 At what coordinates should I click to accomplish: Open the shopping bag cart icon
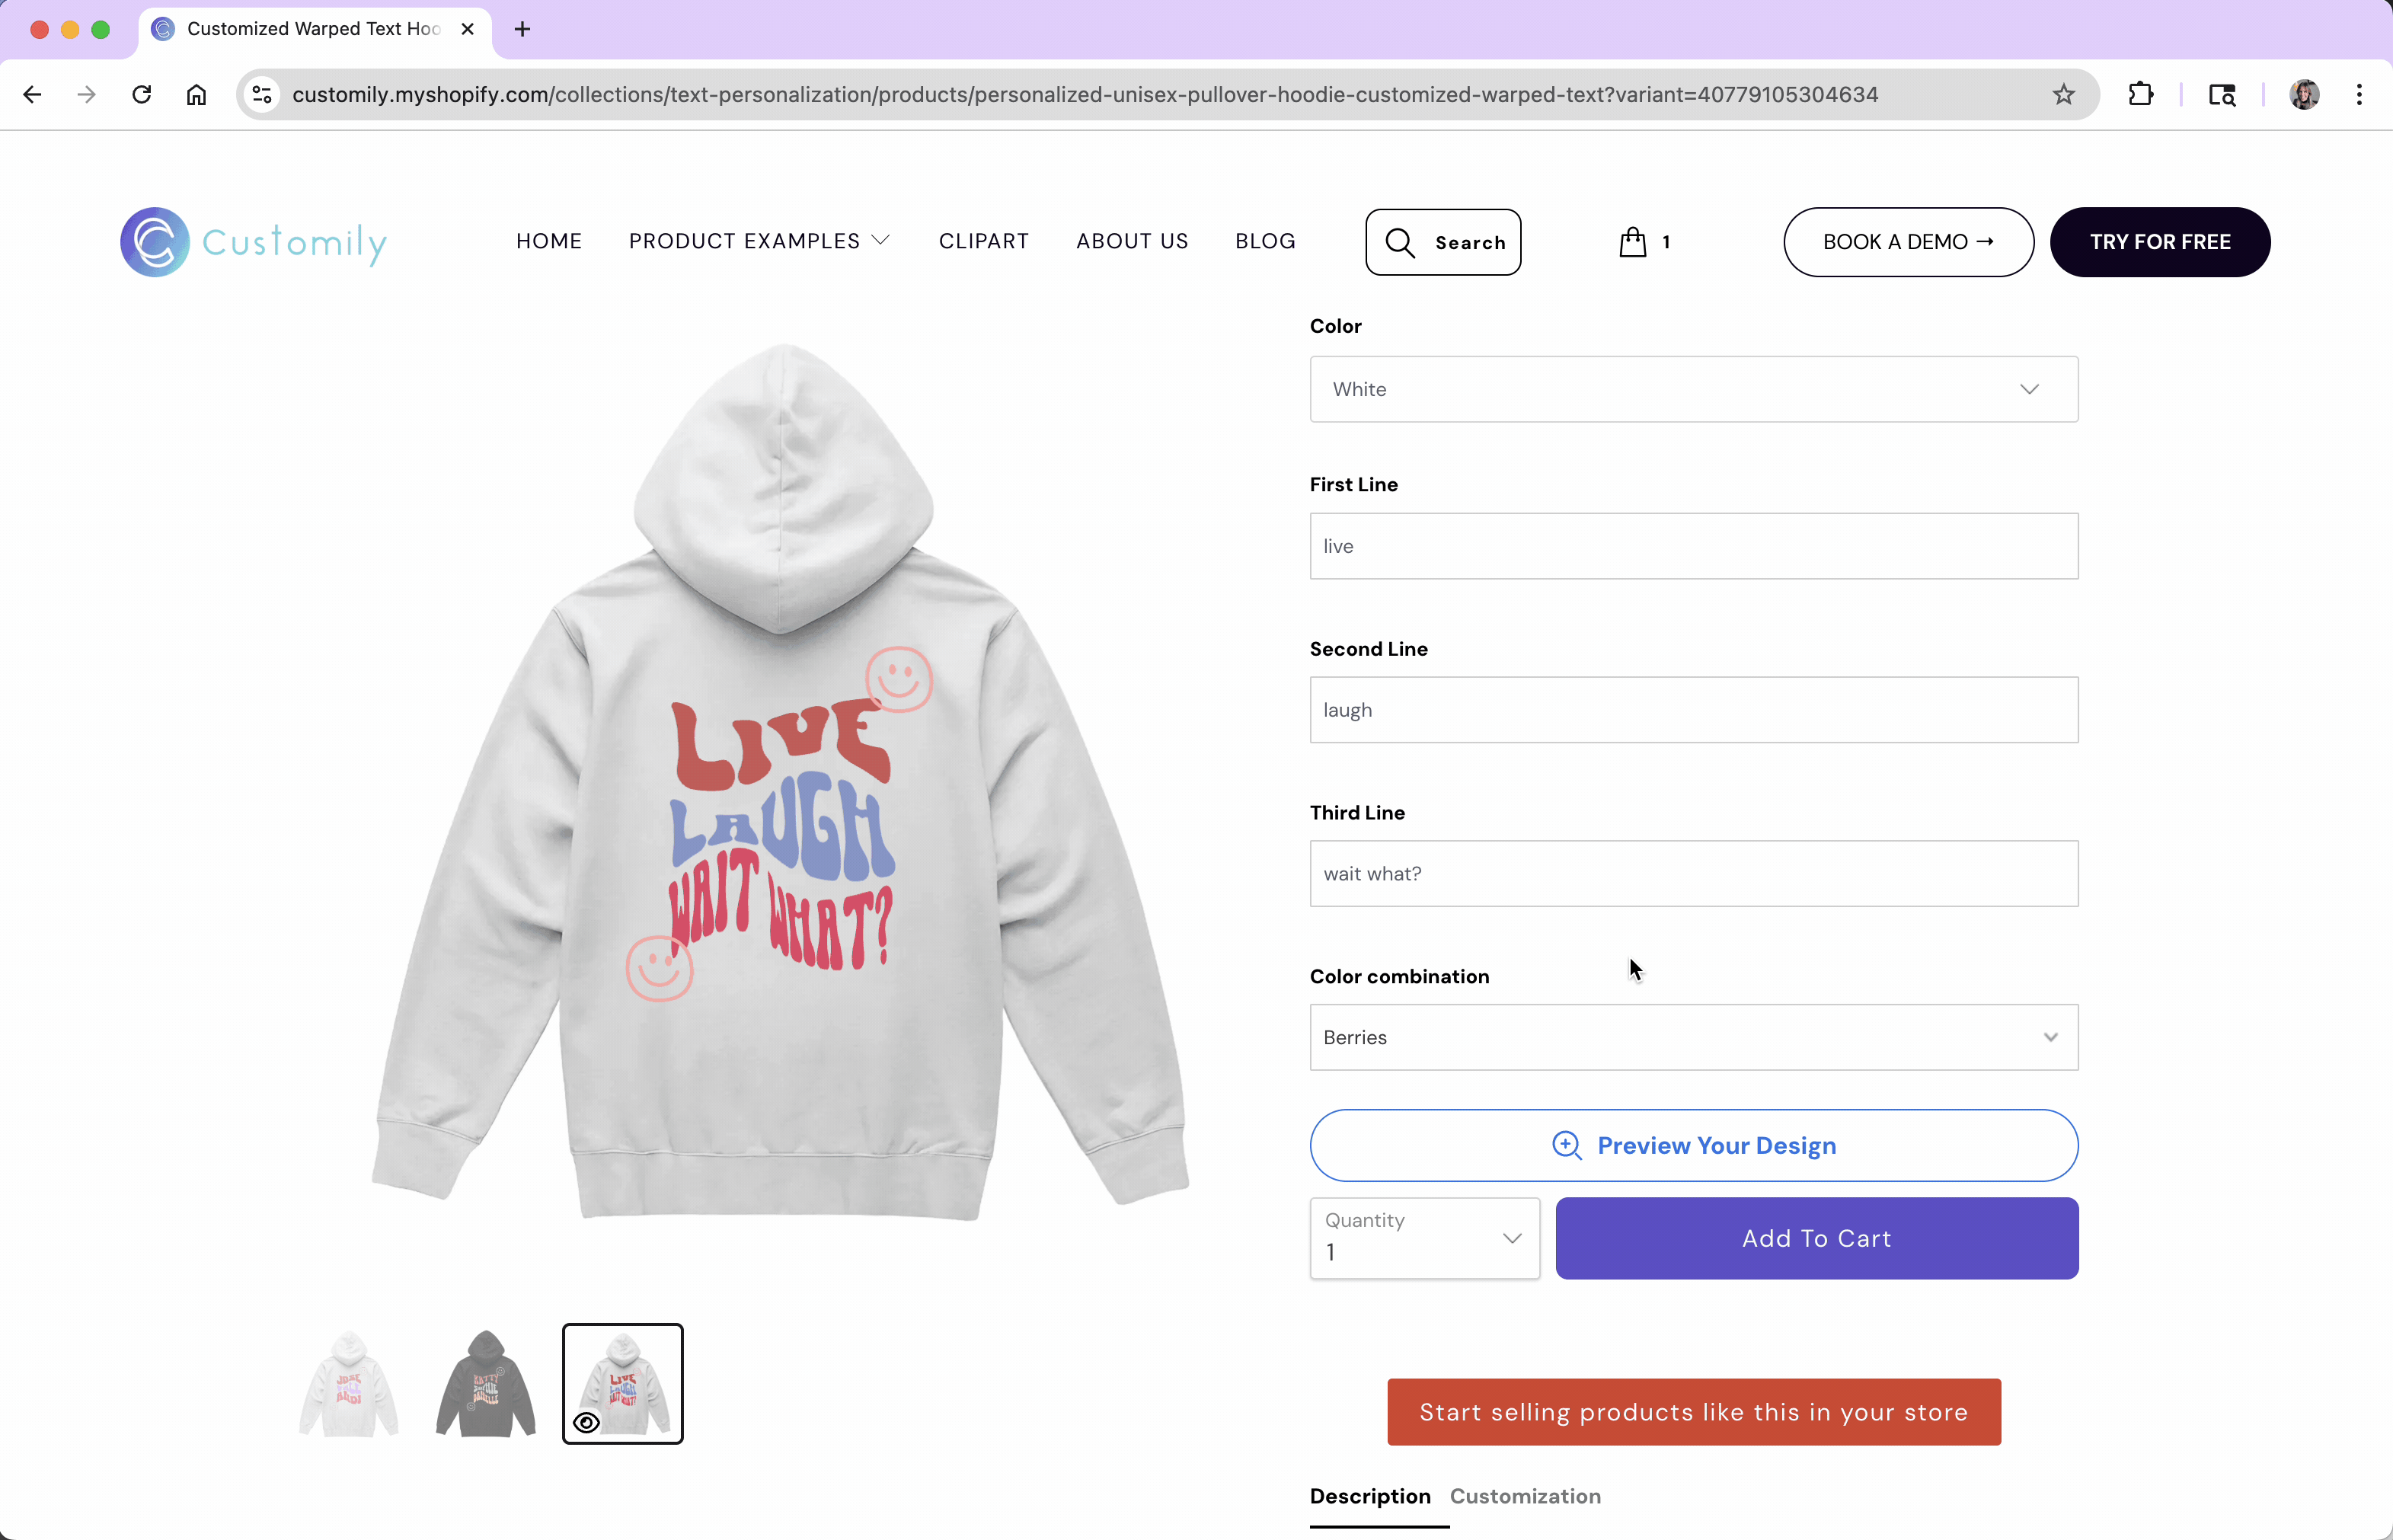pos(1632,242)
